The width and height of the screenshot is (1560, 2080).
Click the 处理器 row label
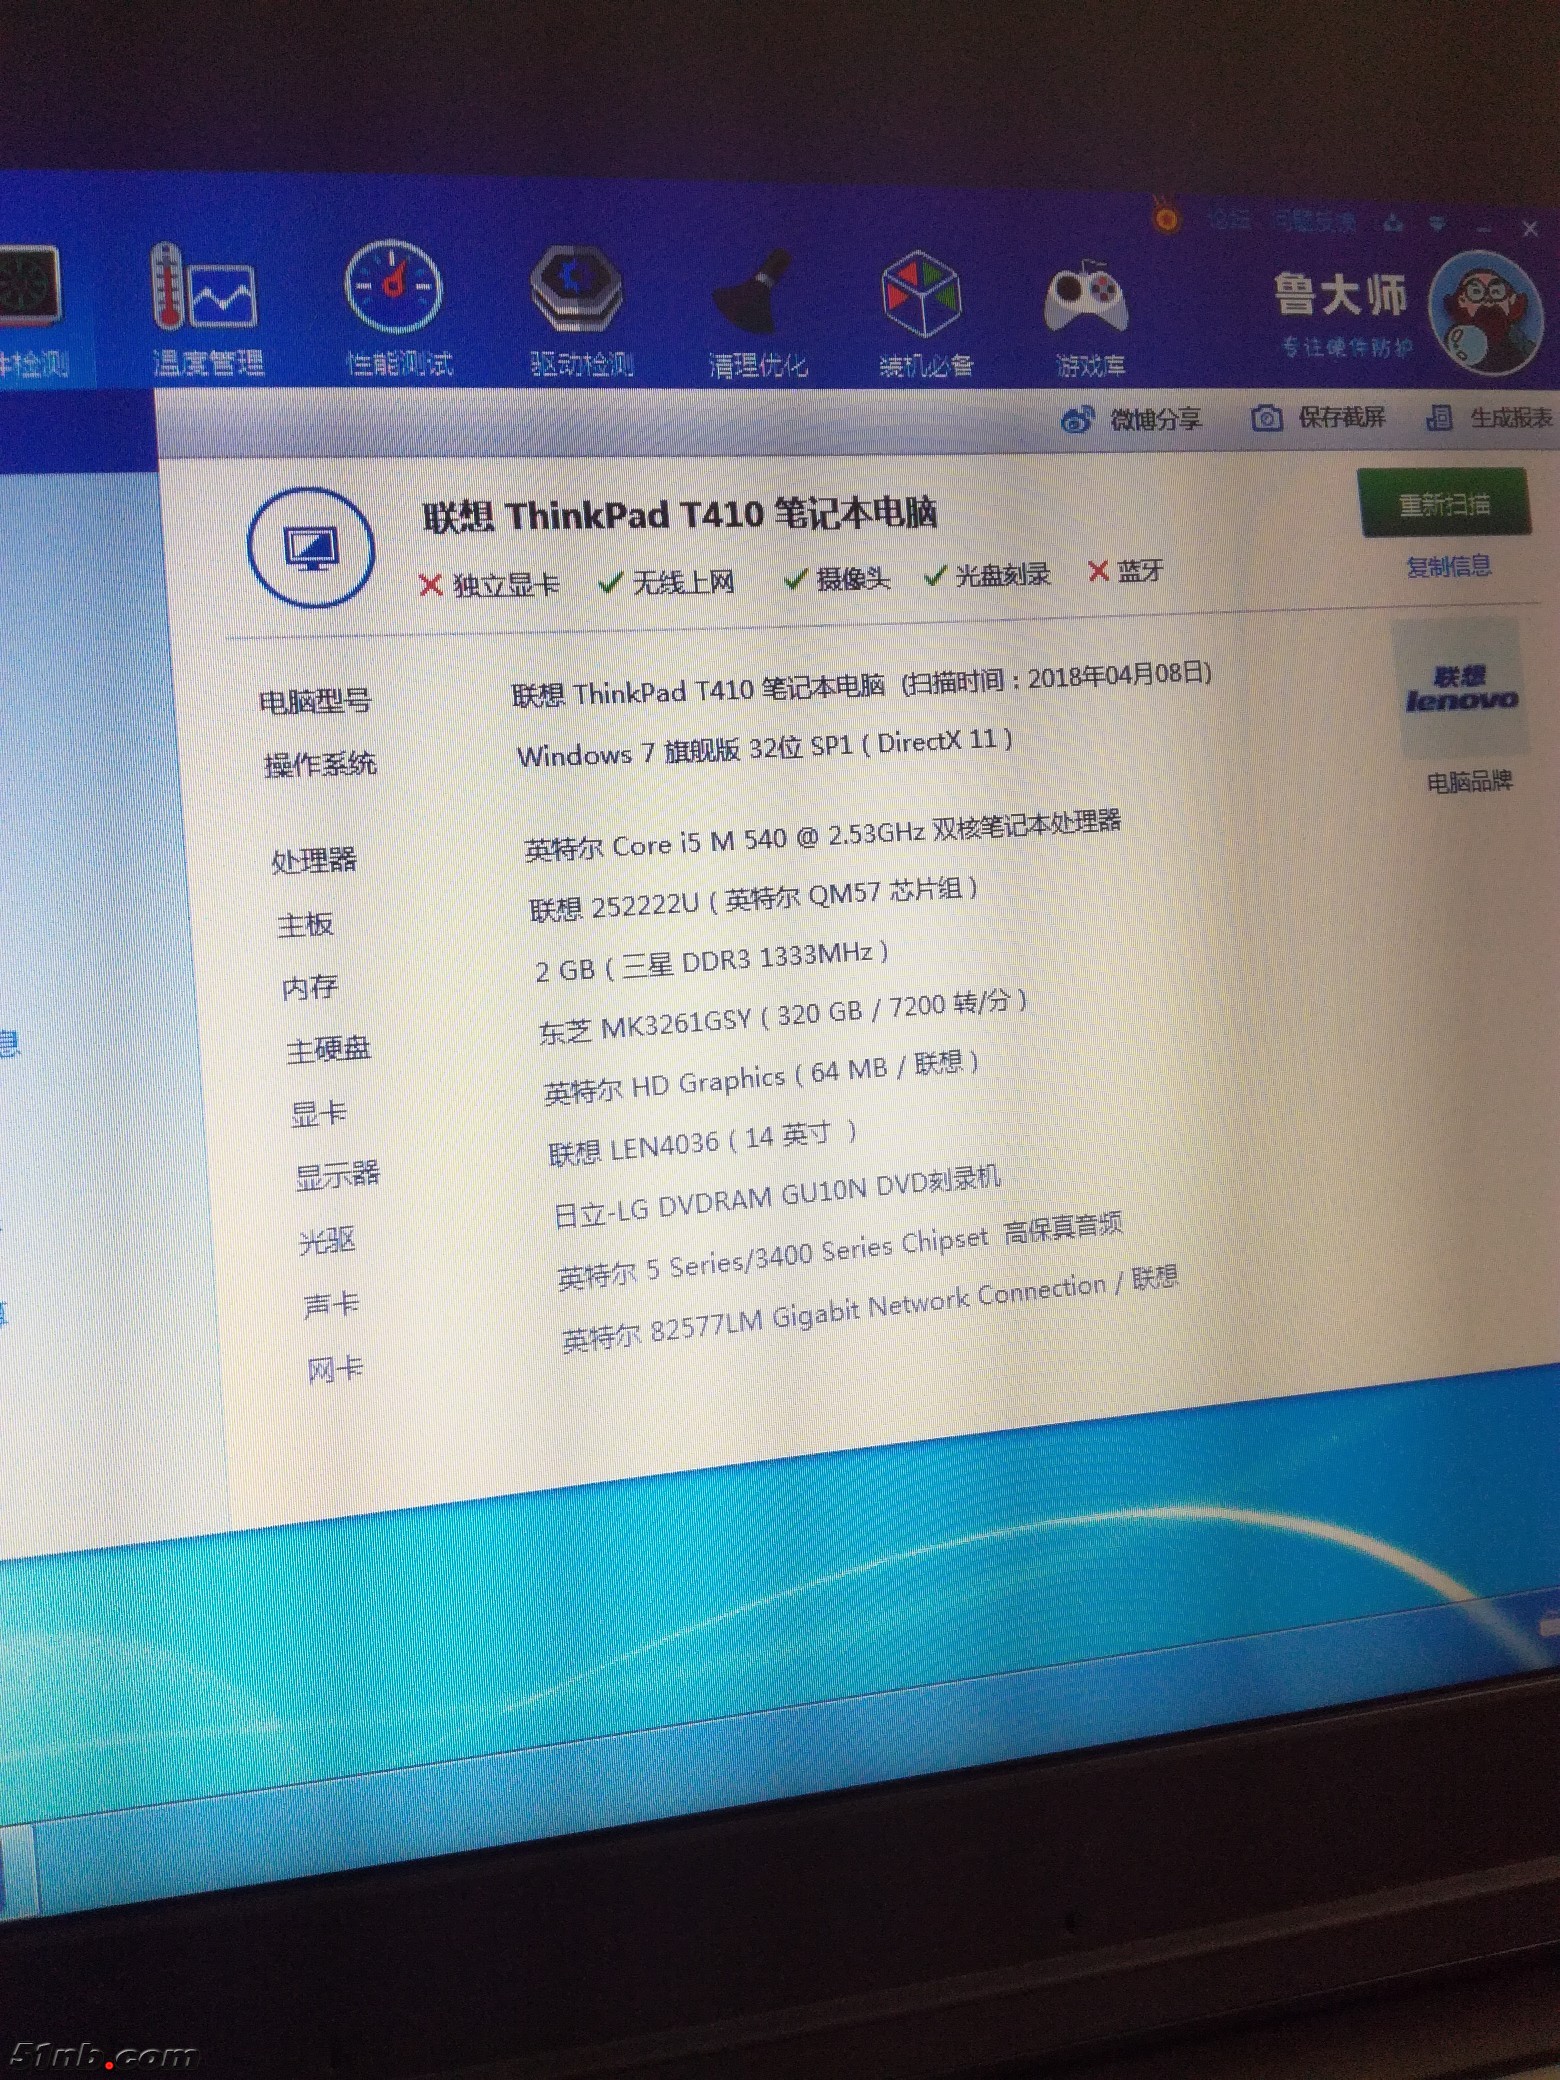314,860
